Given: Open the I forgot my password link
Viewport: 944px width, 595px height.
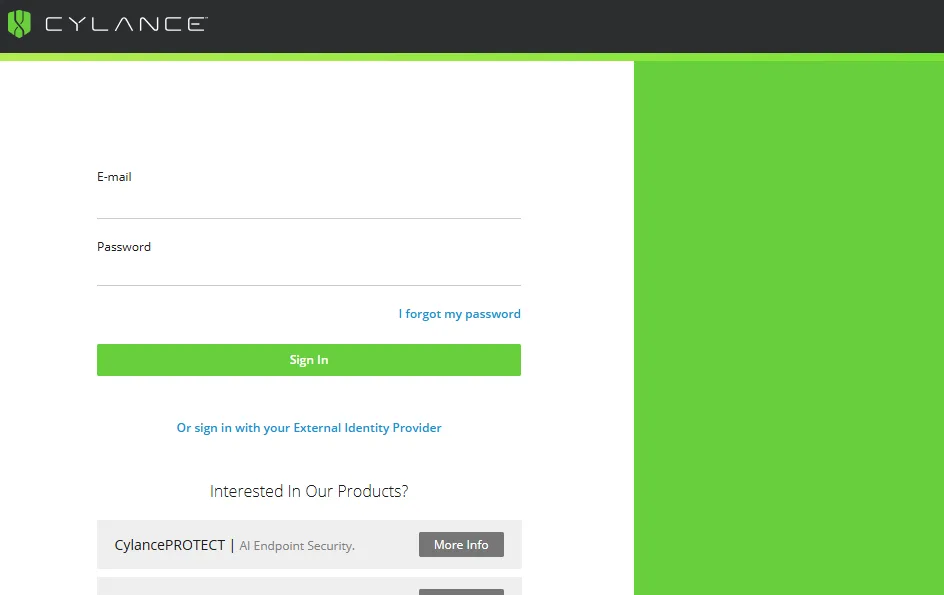Looking at the screenshot, I should pyautogui.click(x=459, y=314).
